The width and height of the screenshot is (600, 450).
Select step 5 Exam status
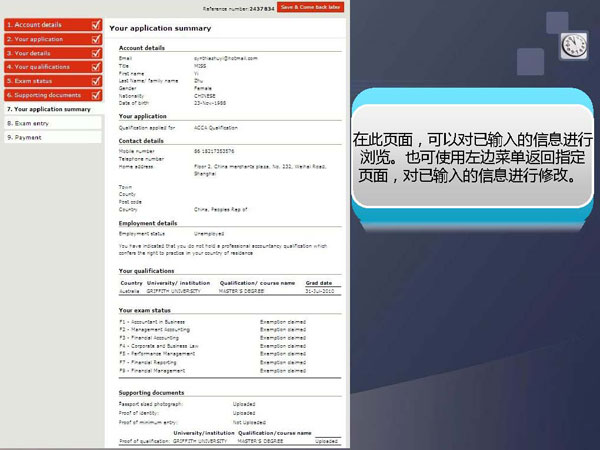[x=35, y=80]
